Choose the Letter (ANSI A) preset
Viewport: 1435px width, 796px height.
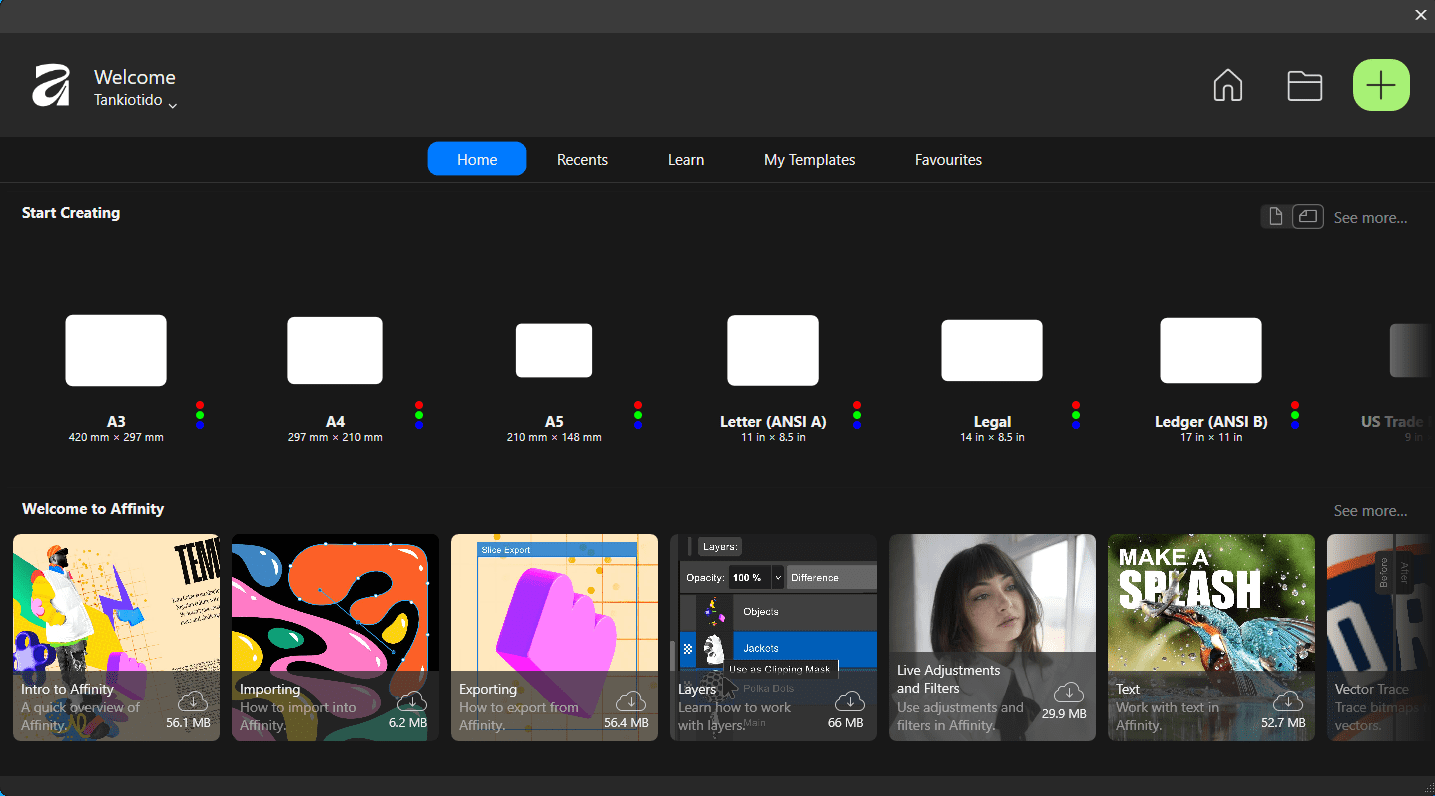coord(773,350)
